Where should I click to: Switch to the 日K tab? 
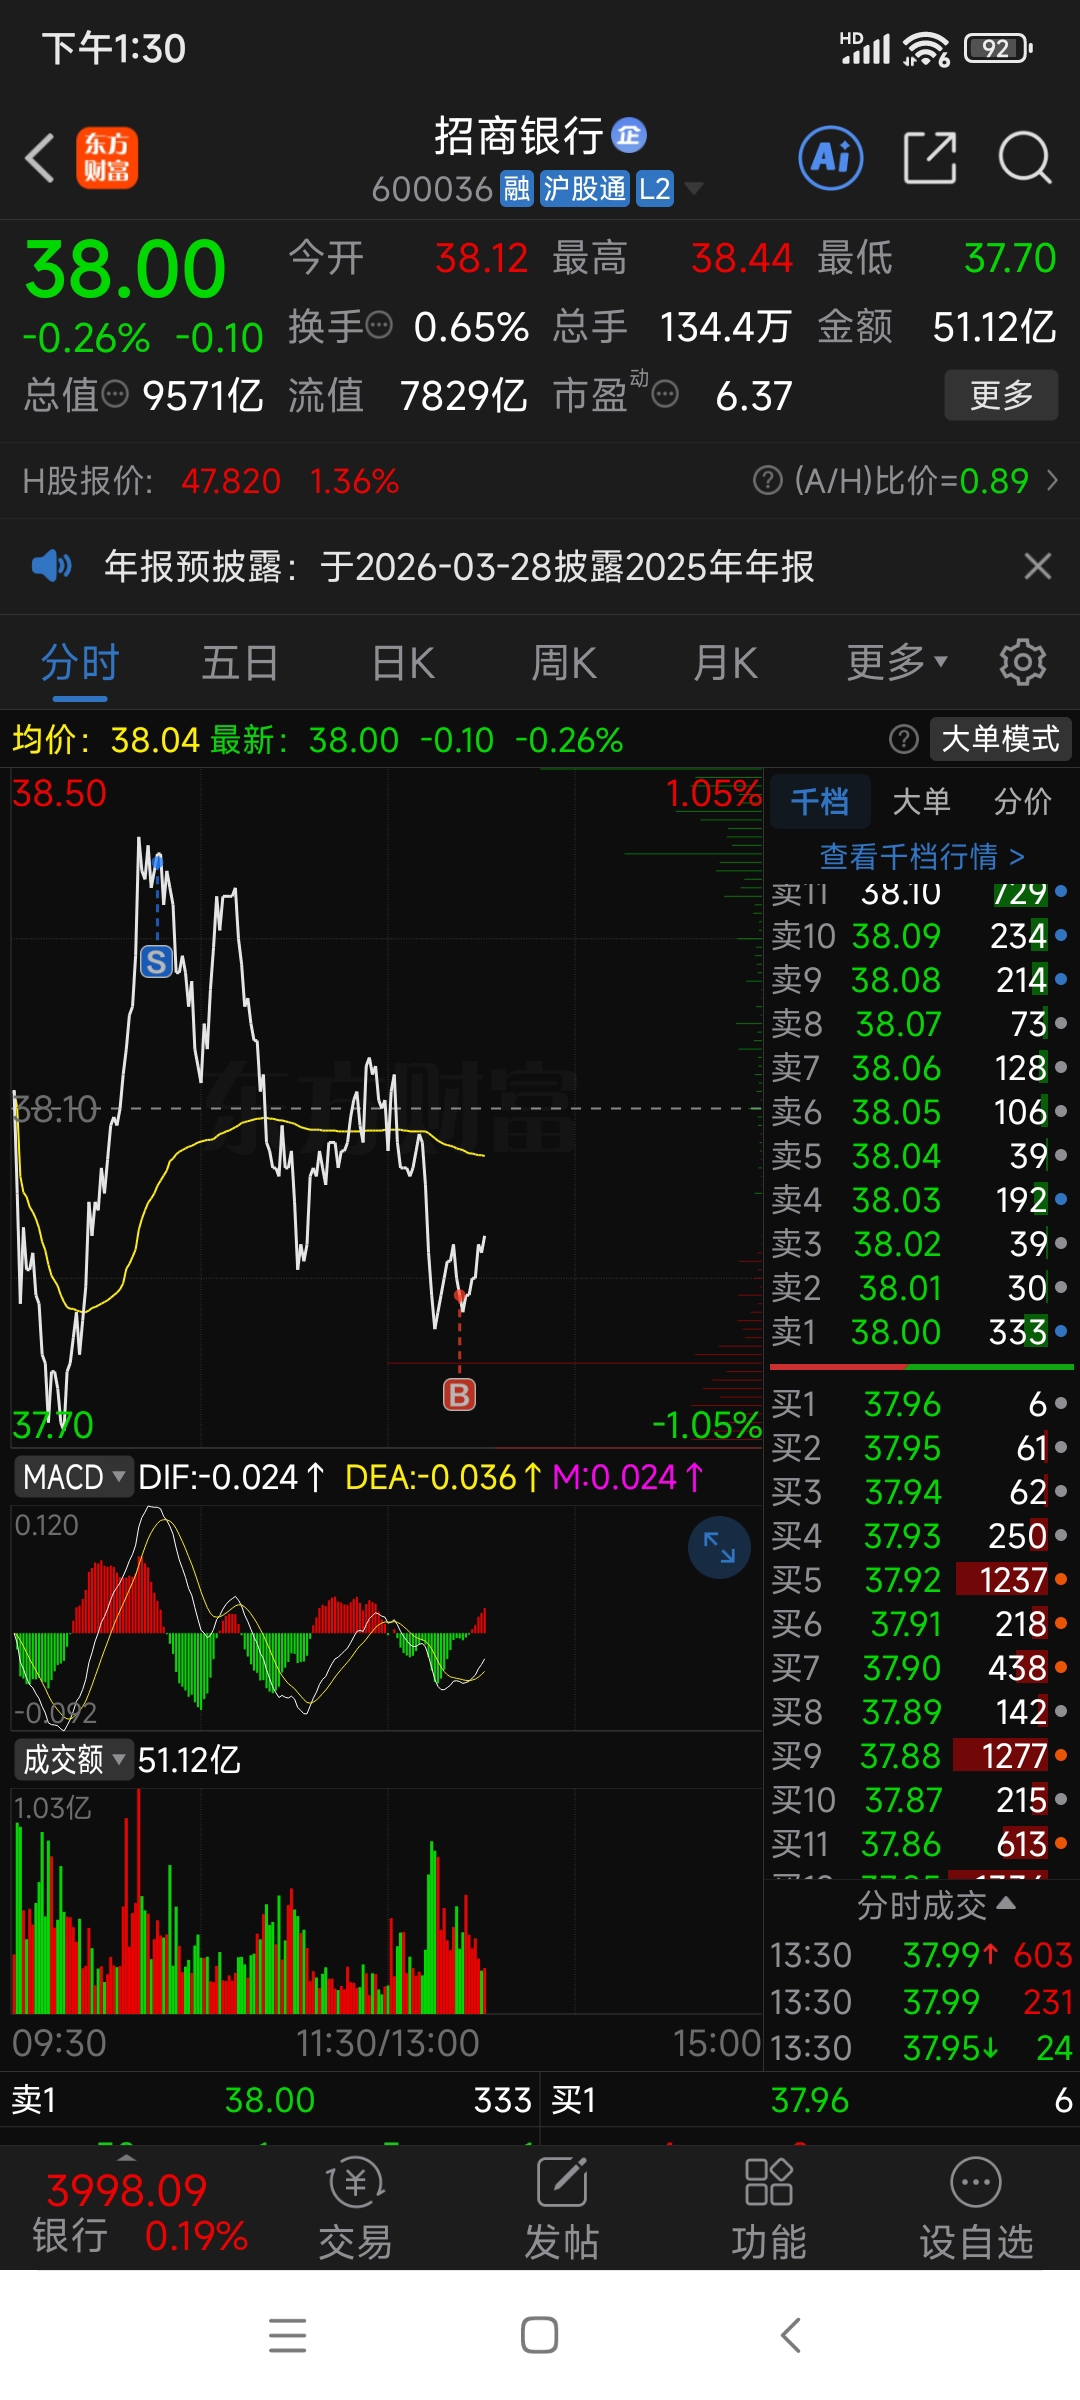[x=403, y=663]
